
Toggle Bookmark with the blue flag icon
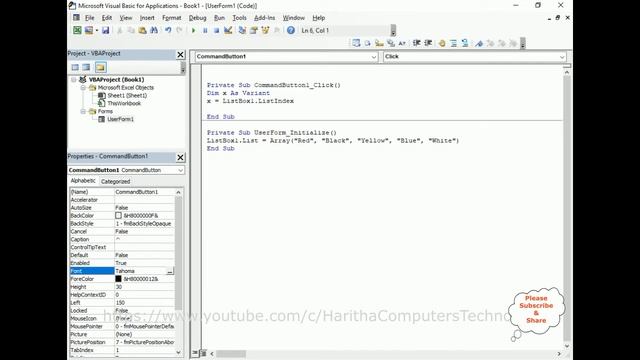click(479, 43)
